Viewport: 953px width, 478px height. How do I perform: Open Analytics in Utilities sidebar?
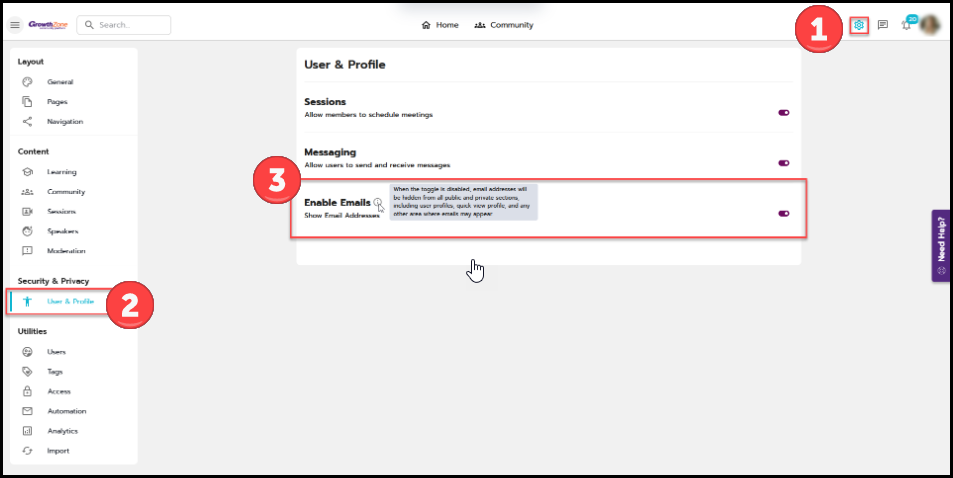[x=61, y=431]
